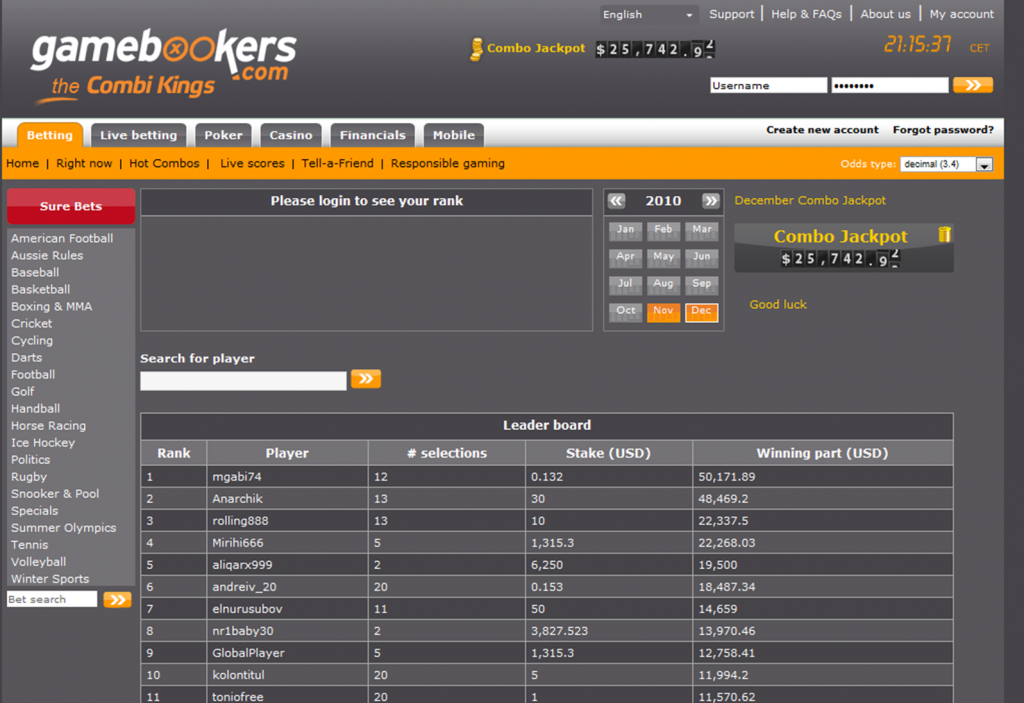Select Sep in the month calendar
Image resolution: width=1024 pixels, height=703 pixels.
point(701,284)
